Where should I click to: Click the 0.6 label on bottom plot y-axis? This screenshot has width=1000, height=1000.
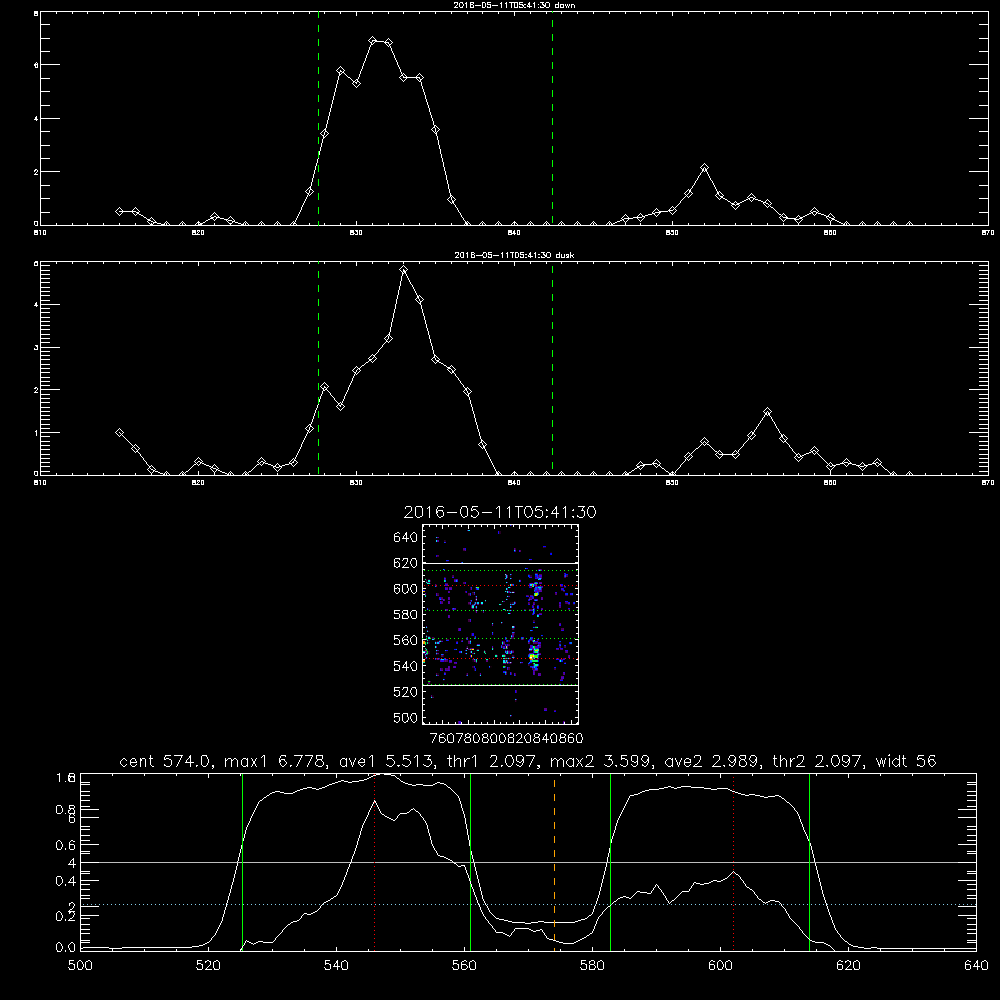pos(66,845)
